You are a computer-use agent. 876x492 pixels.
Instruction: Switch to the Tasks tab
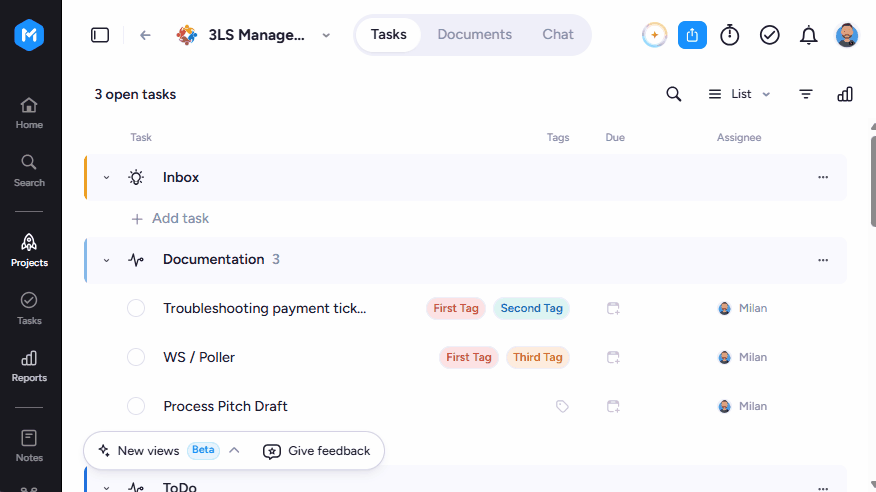[x=388, y=35]
